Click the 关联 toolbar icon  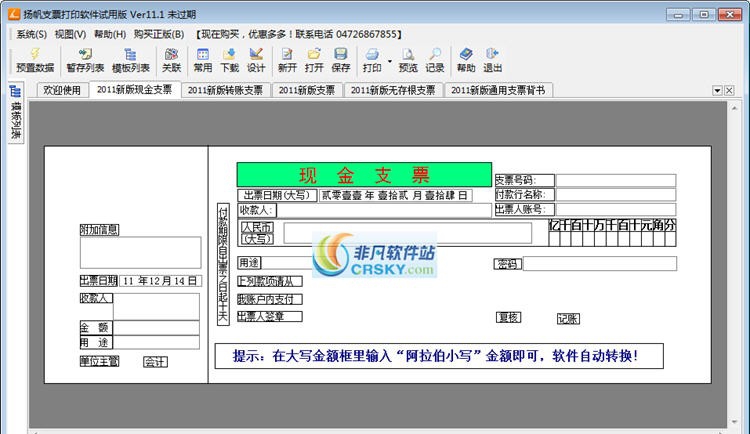click(171, 54)
